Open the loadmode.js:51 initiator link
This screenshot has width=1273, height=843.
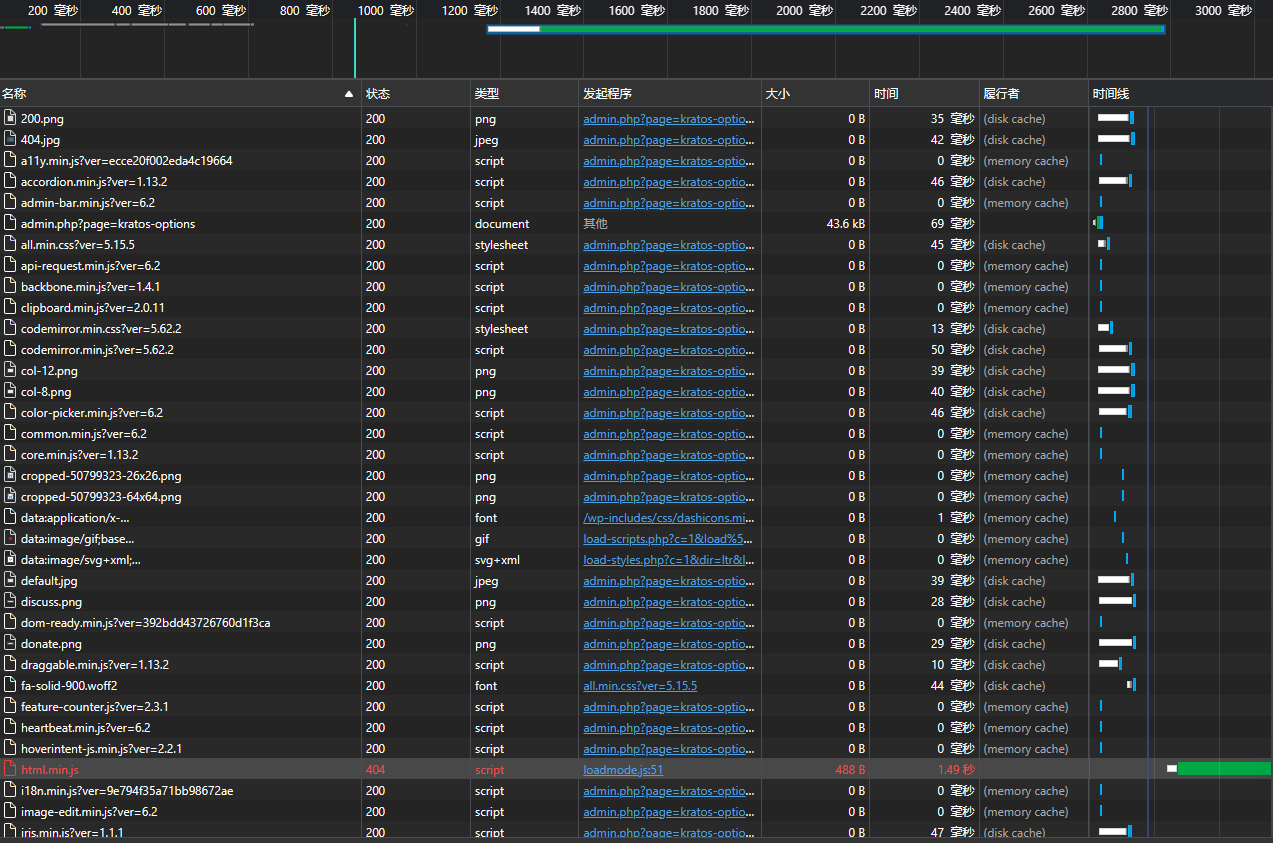(x=622, y=769)
